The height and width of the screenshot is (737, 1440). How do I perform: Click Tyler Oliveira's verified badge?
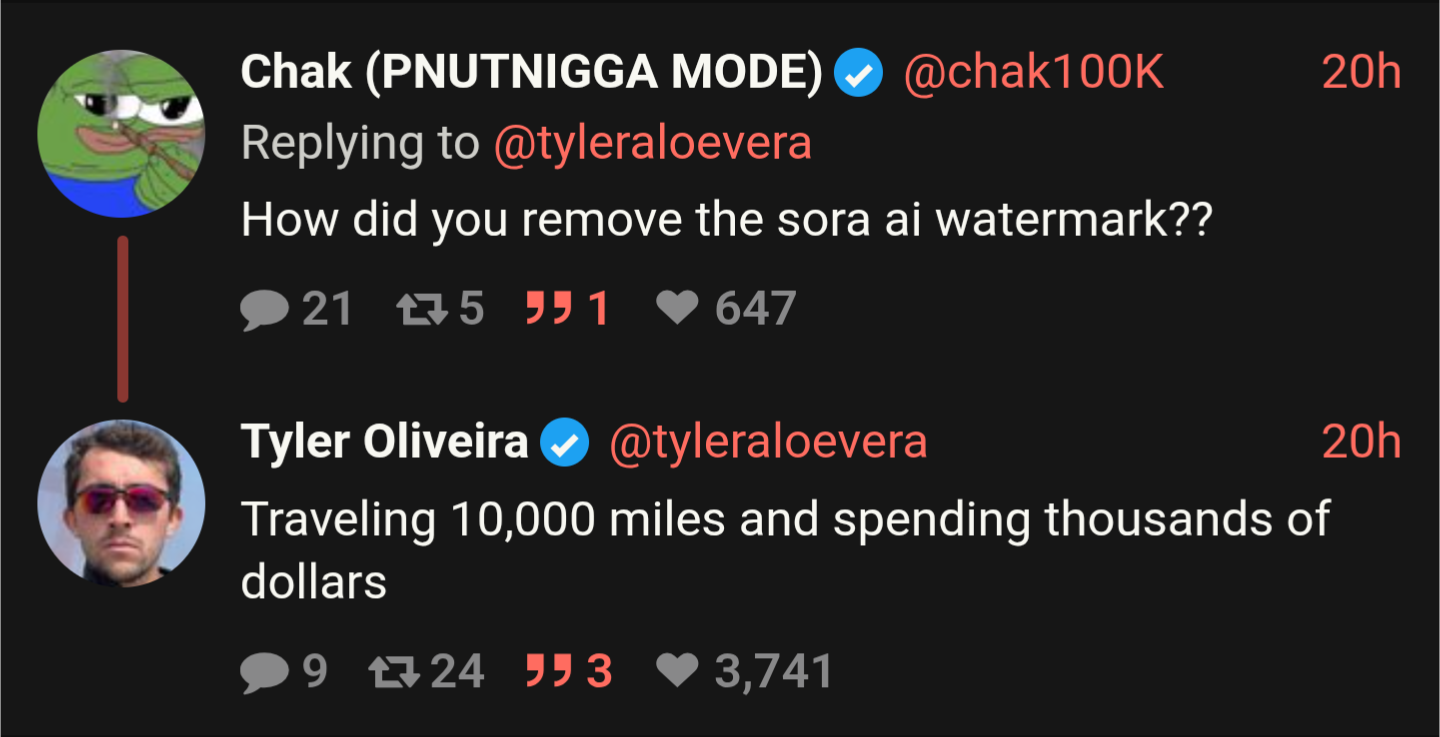tap(565, 443)
